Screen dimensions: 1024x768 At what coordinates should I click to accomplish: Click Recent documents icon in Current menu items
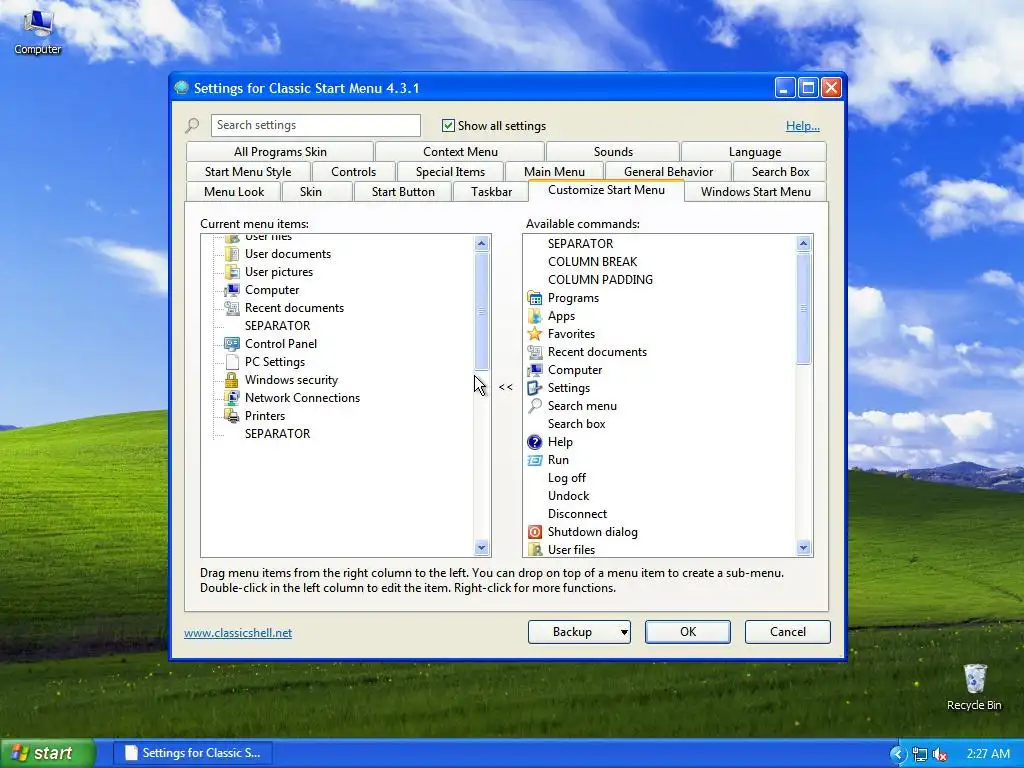[x=232, y=308]
